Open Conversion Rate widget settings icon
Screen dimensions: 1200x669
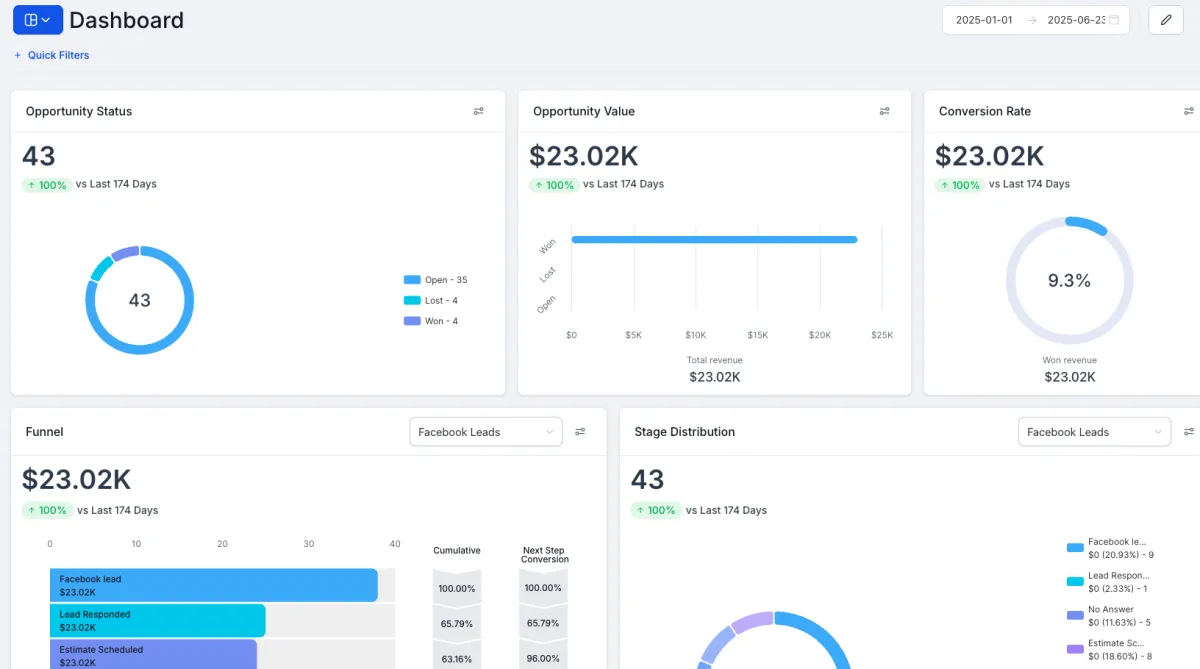click(1189, 111)
